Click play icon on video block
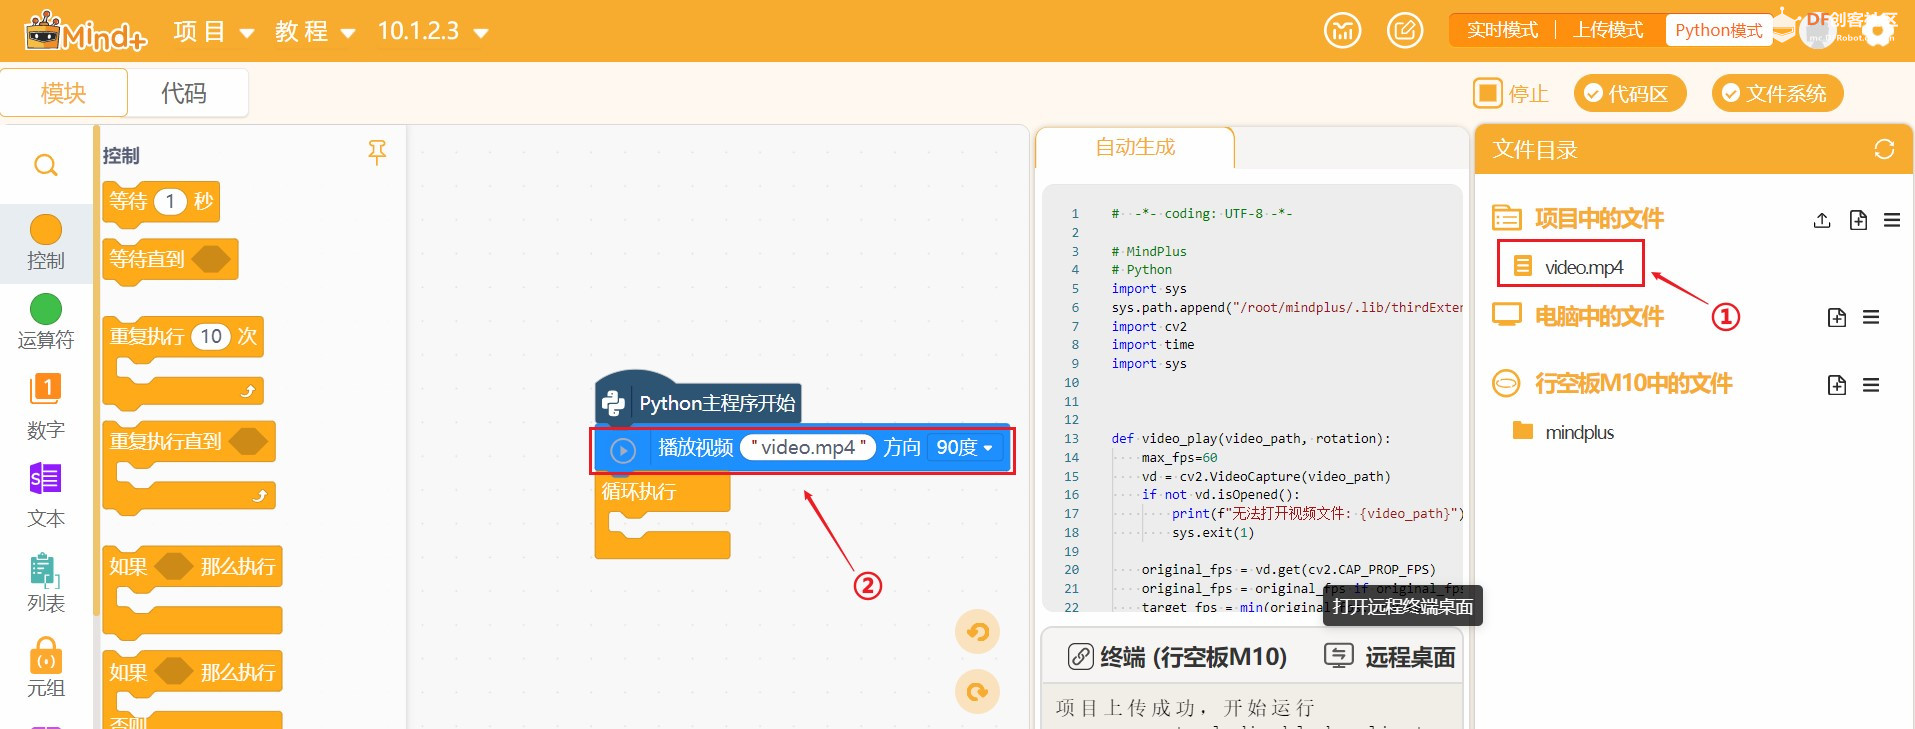The image size is (1915, 729). tap(623, 450)
